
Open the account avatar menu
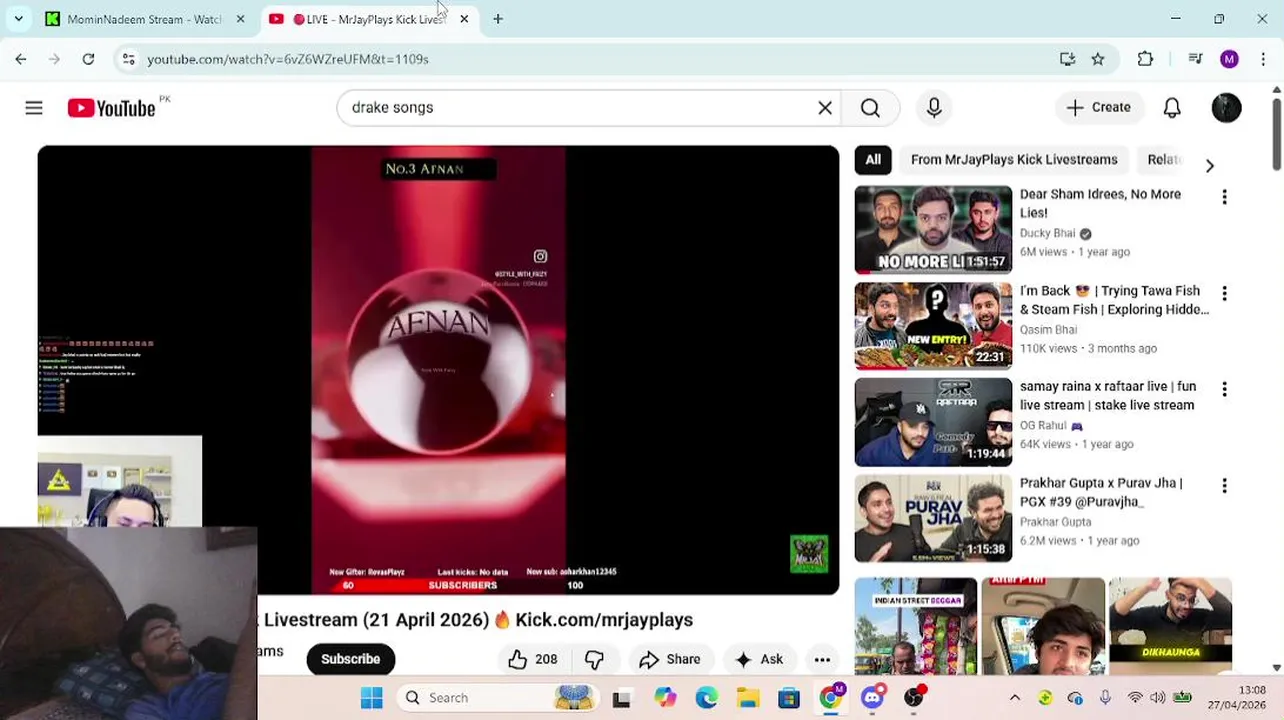point(1226,108)
